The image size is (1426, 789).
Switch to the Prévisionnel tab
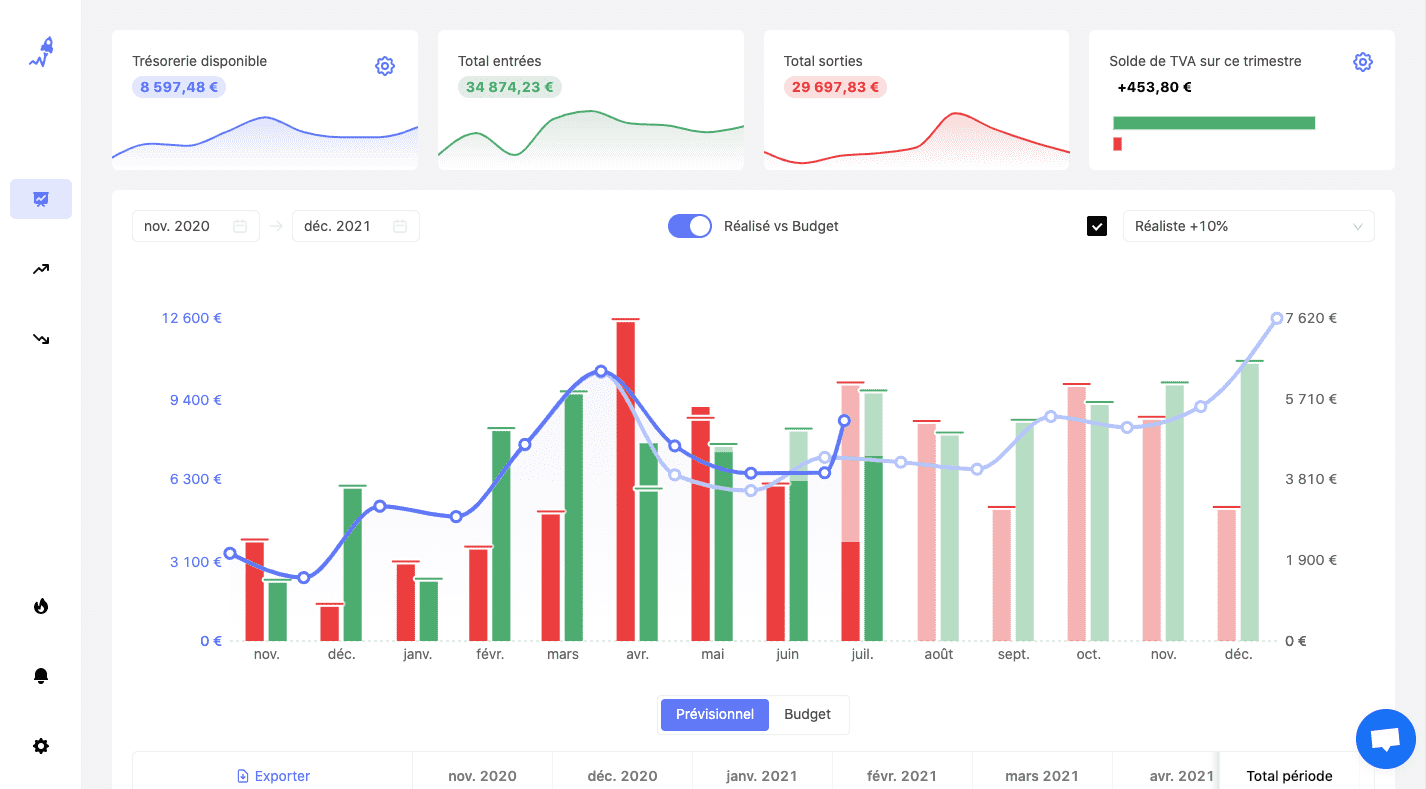(714, 714)
